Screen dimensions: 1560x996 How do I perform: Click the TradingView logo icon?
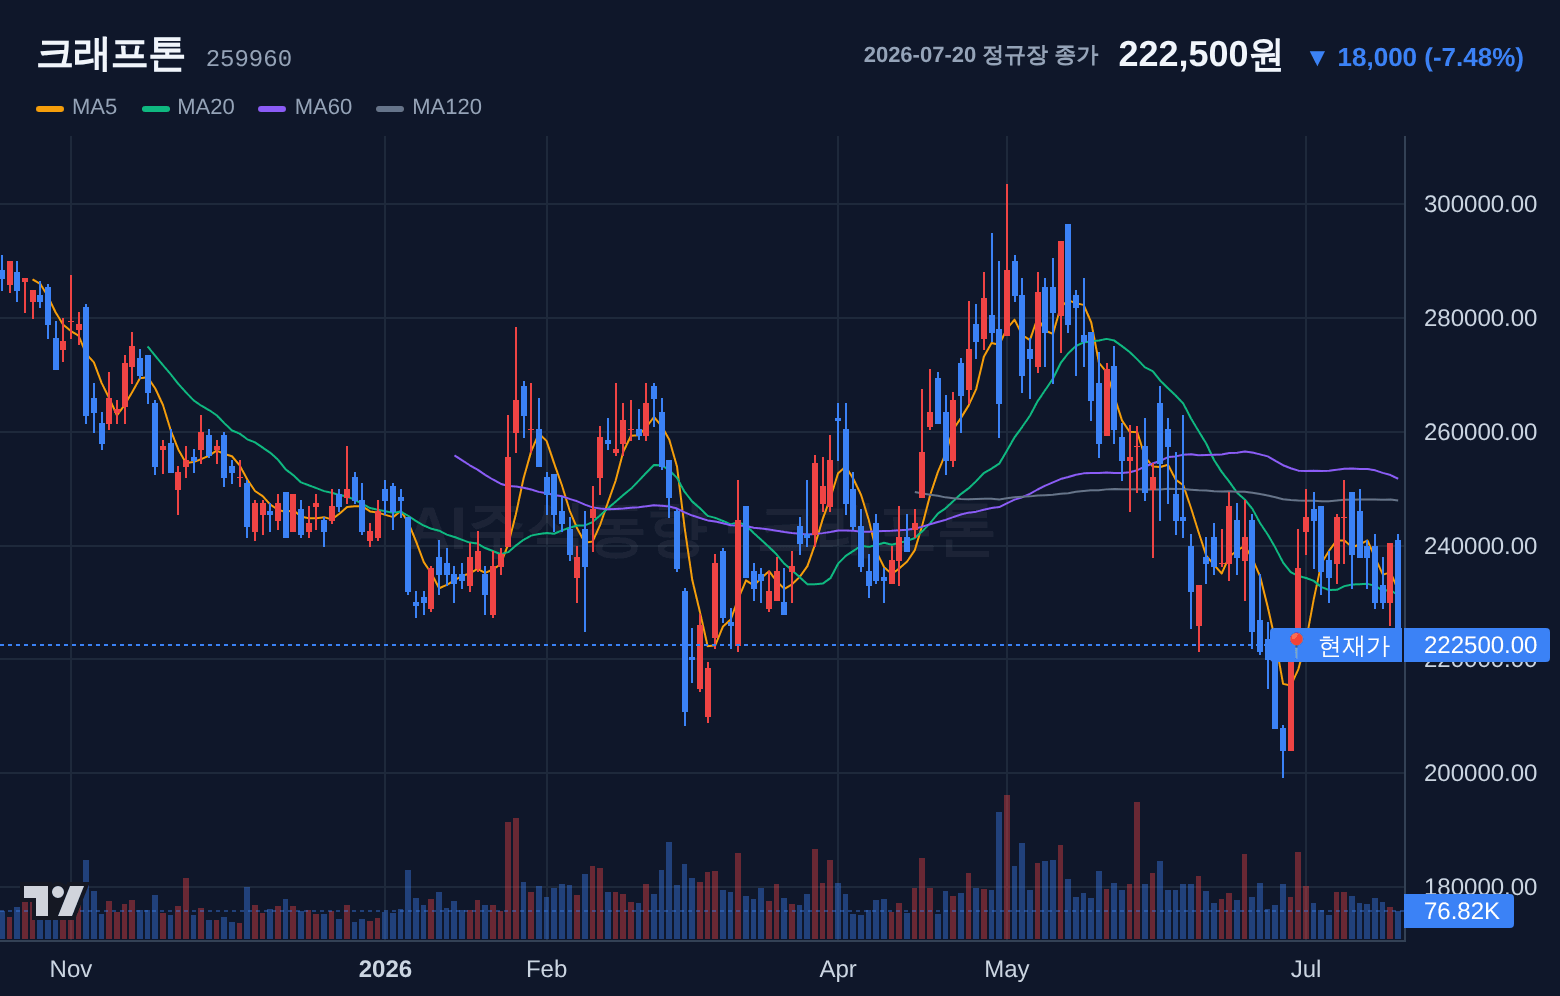click(53, 901)
